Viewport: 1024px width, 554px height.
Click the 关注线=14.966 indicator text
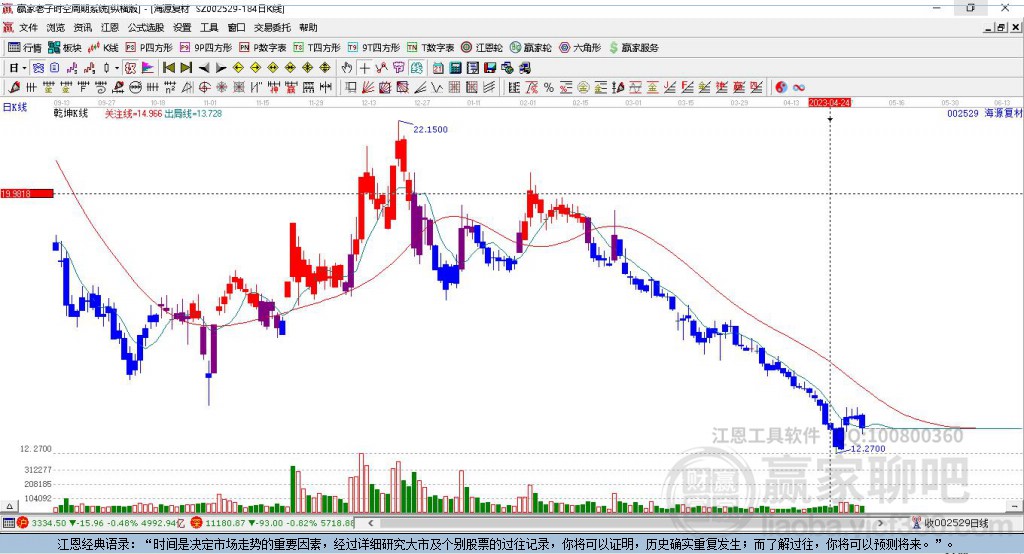pos(133,114)
